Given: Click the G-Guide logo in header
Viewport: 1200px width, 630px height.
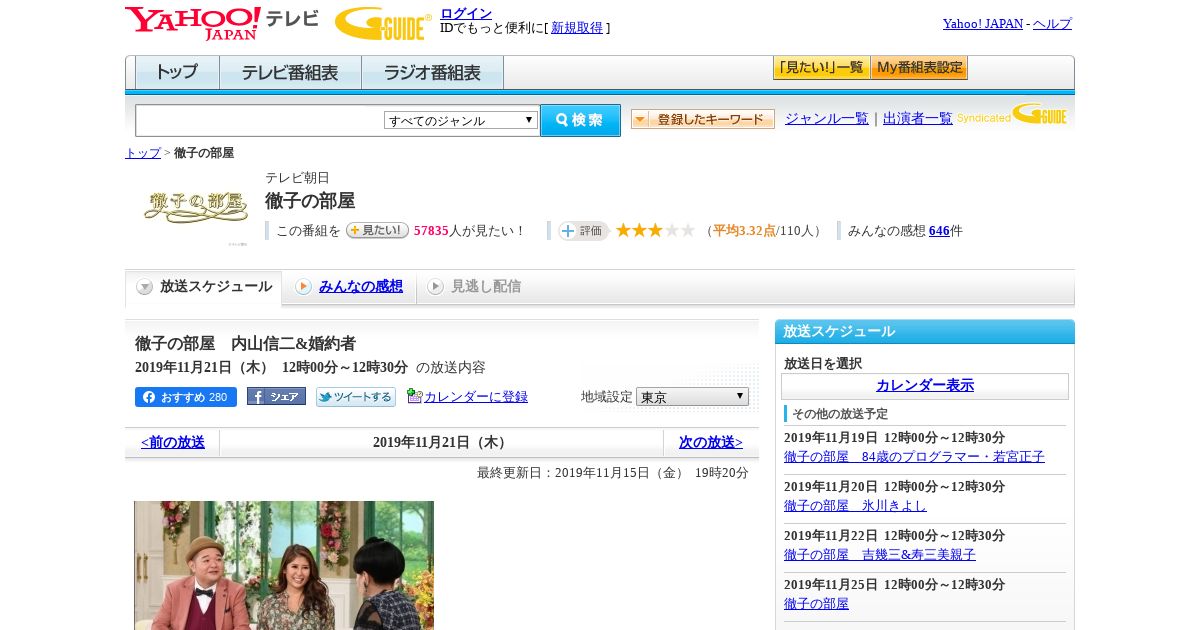Looking at the screenshot, I should click(x=383, y=23).
